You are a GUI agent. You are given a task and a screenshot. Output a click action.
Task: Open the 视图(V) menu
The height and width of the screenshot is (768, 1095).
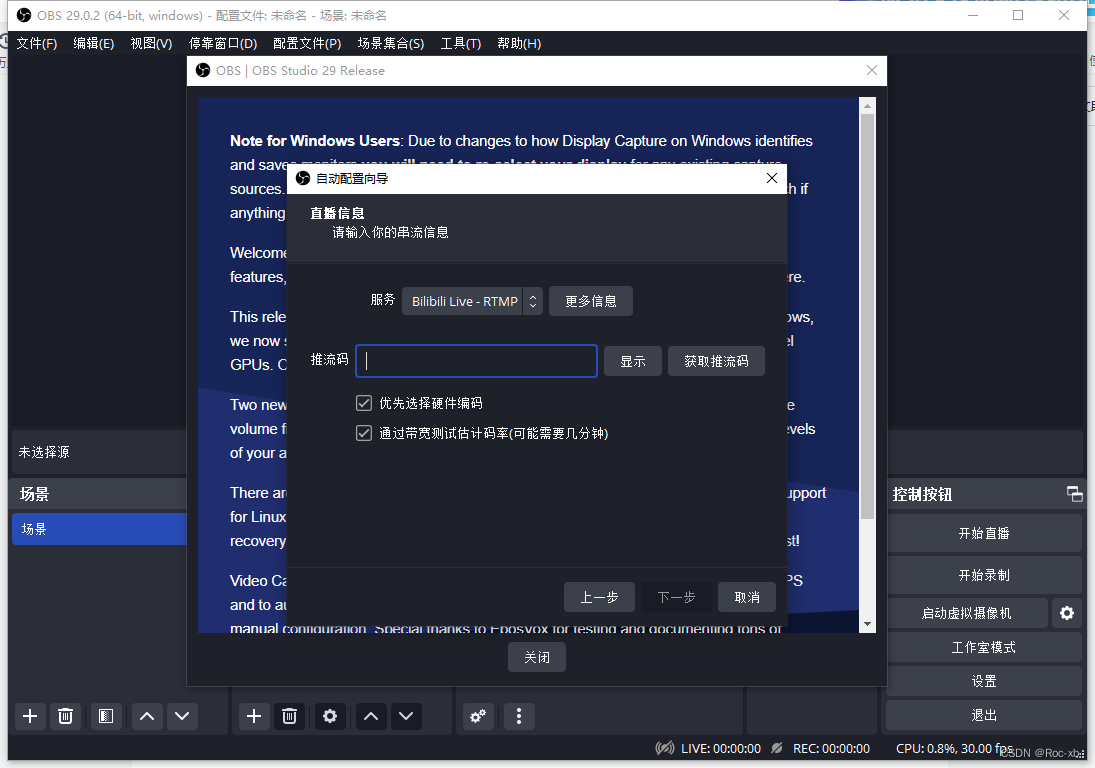point(151,43)
